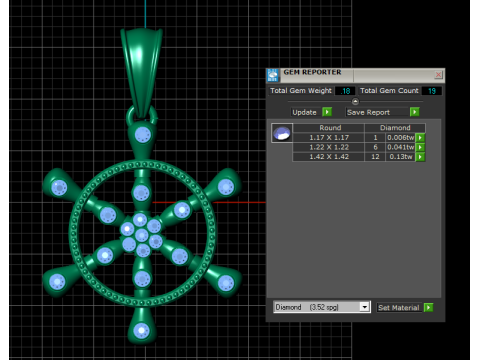The image size is (480, 360).
Task: Click the Save Report label
Action: pos(368,112)
